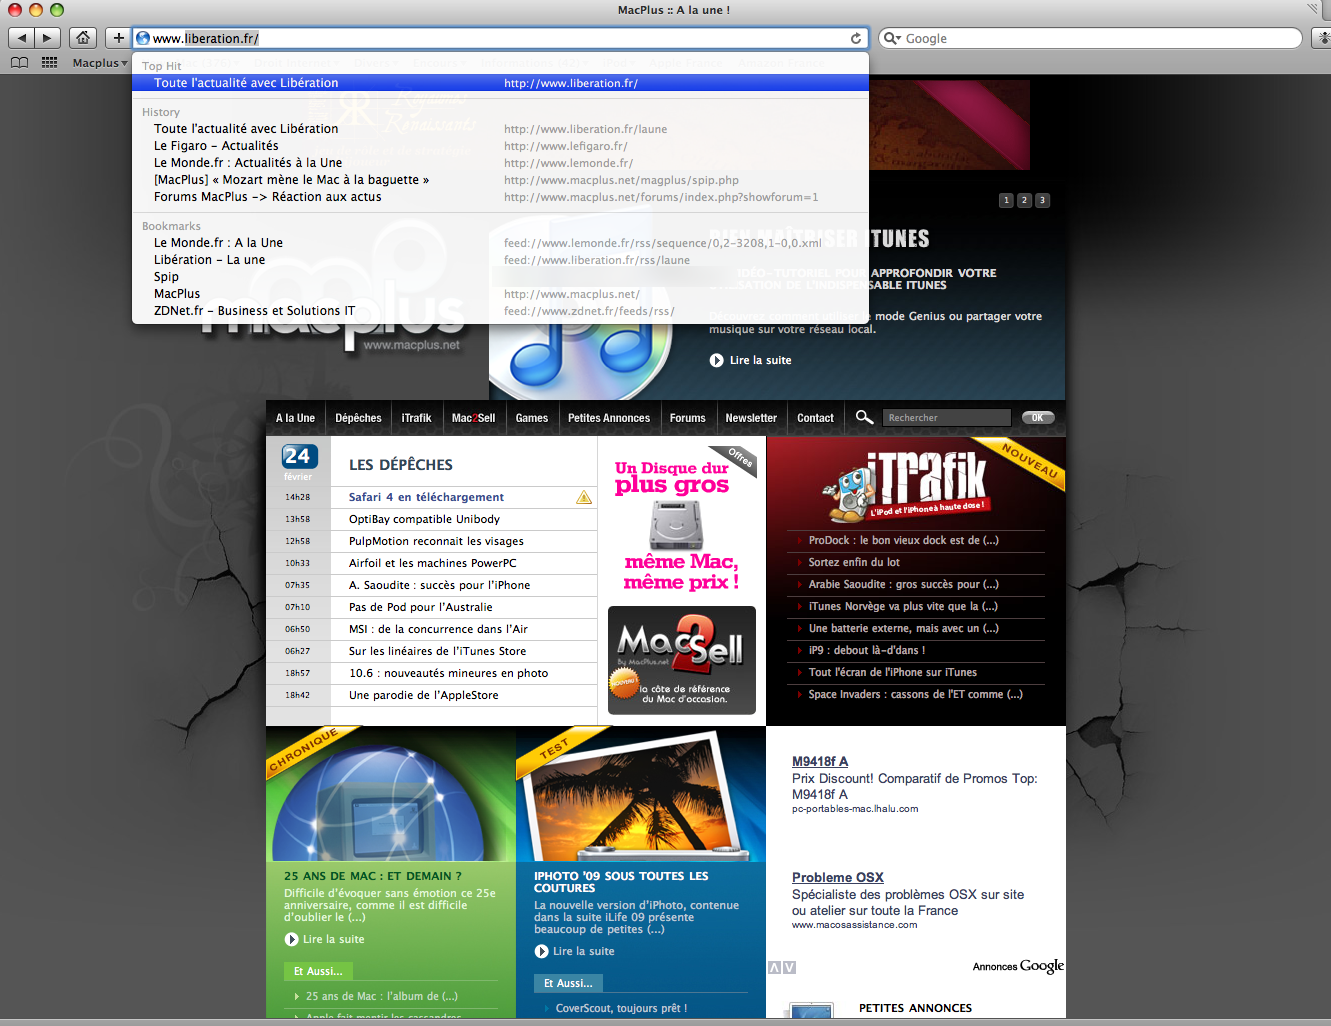Viewport: 1331px width, 1026px height.
Task: Open Une parodie de l'AppleStore dépêche
Action: pos(423,695)
